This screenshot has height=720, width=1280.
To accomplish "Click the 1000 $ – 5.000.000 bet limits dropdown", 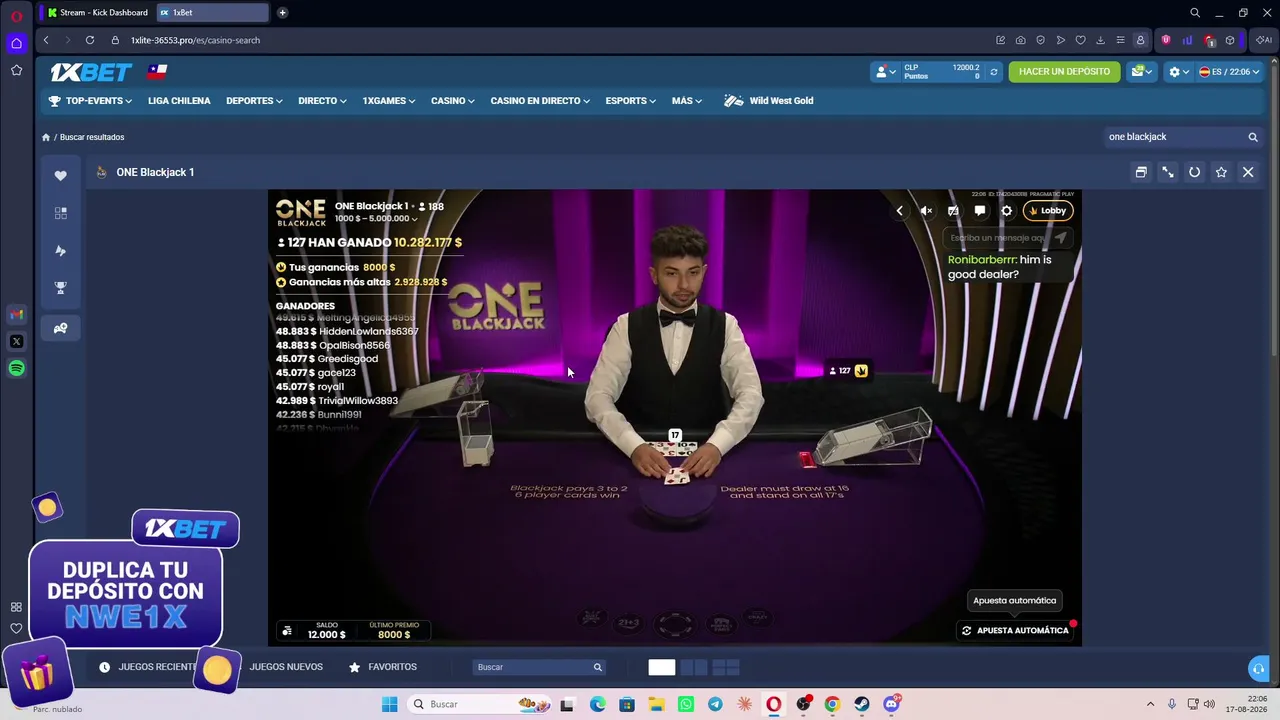I will (x=376, y=219).
